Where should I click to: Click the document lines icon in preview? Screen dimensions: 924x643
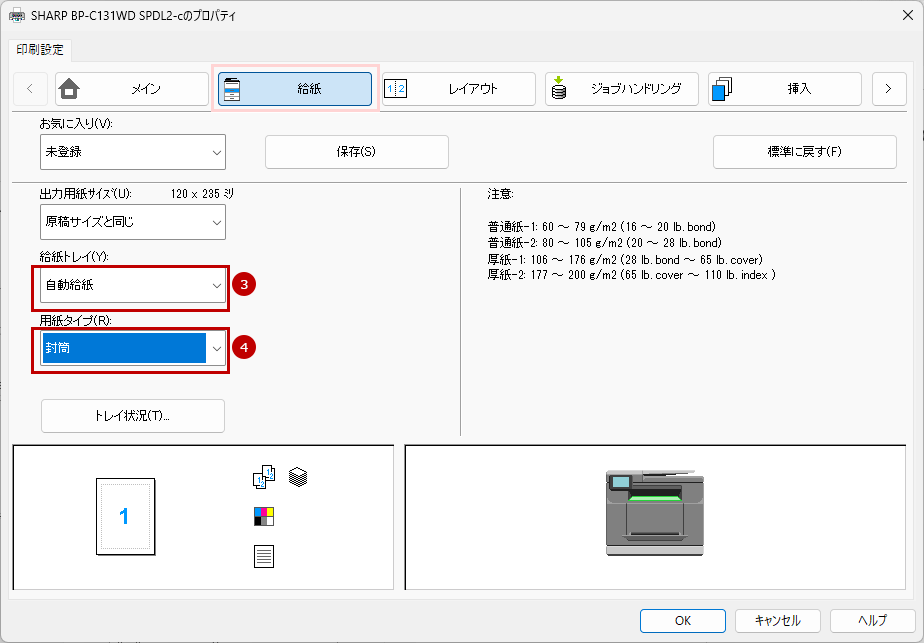point(263,556)
